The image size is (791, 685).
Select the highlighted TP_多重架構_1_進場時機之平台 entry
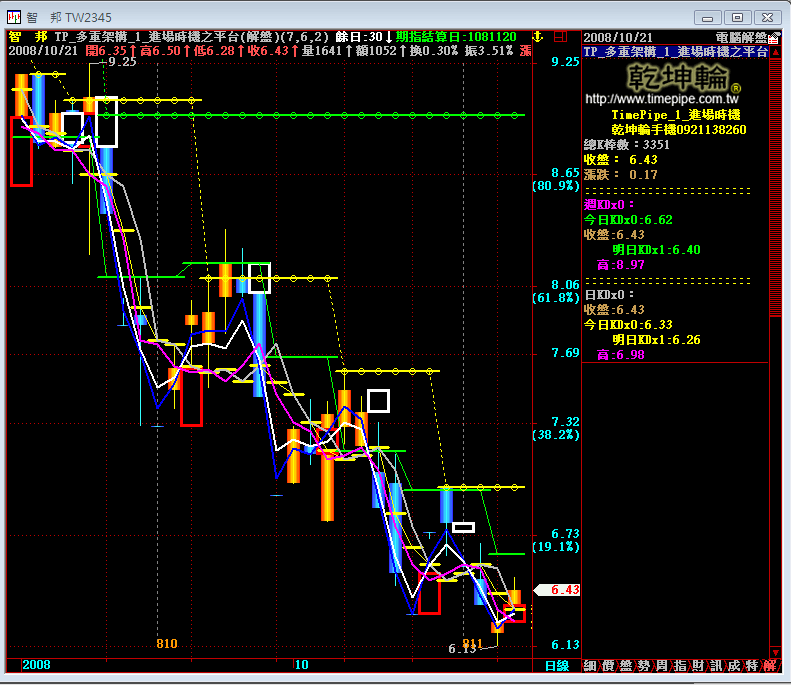pyautogui.click(x=675, y=52)
